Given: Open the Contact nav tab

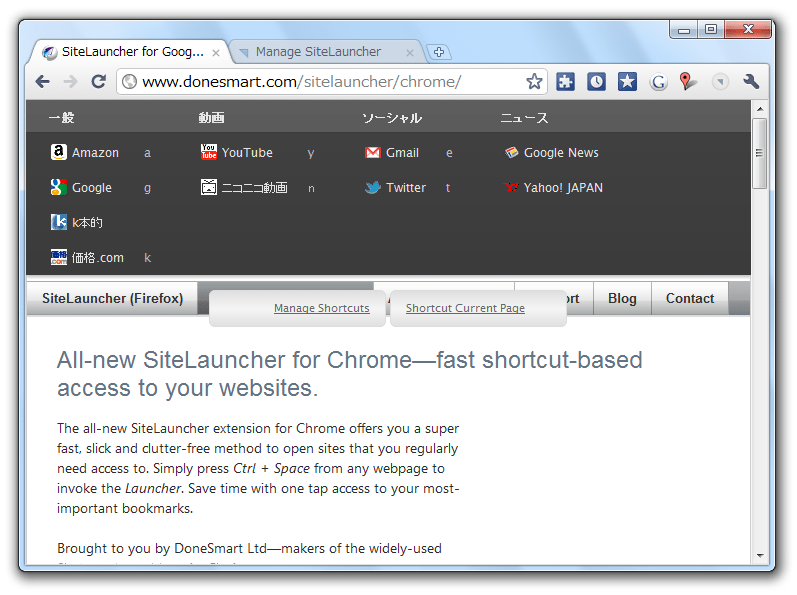Looking at the screenshot, I should (690, 298).
